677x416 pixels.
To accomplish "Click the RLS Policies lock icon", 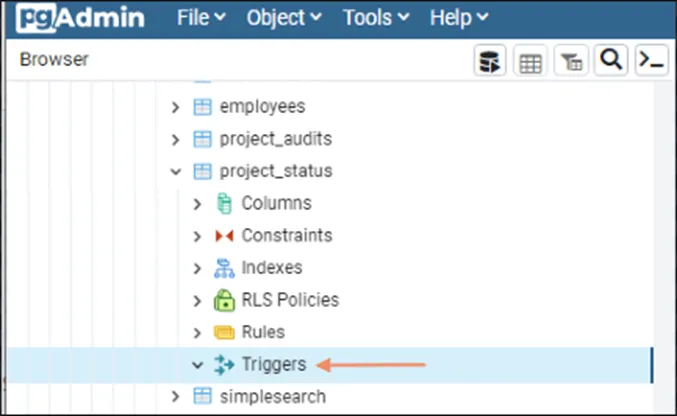I will 225,300.
